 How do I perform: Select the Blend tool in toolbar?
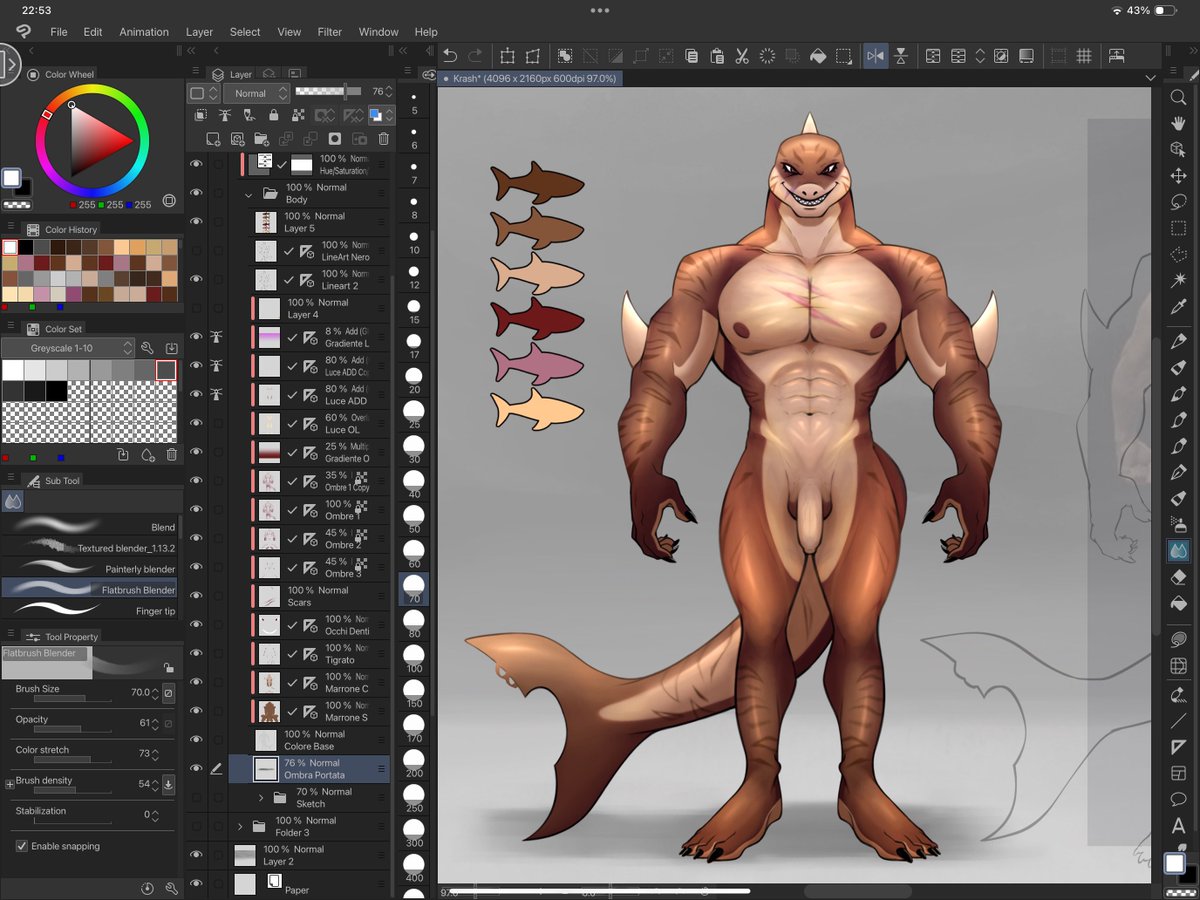pyautogui.click(x=1178, y=550)
